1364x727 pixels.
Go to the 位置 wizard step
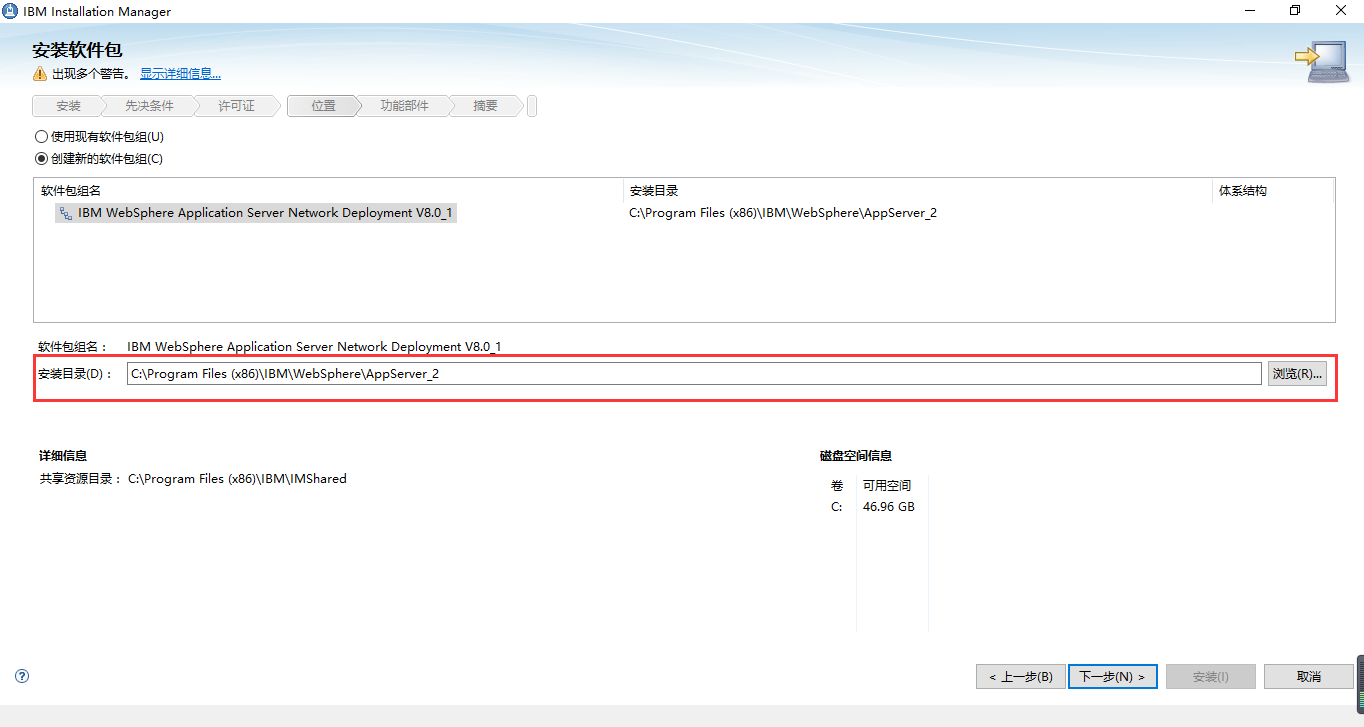(323, 106)
